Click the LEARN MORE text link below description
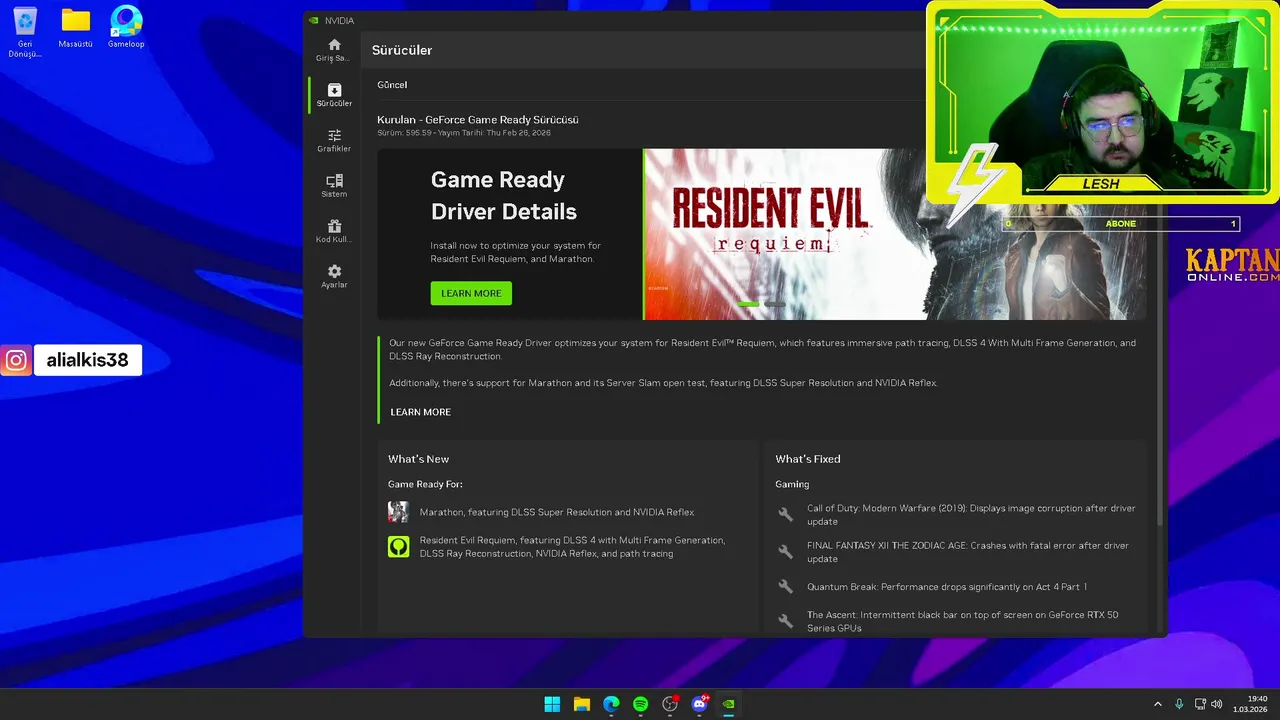1280x720 pixels. pos(420,412)
